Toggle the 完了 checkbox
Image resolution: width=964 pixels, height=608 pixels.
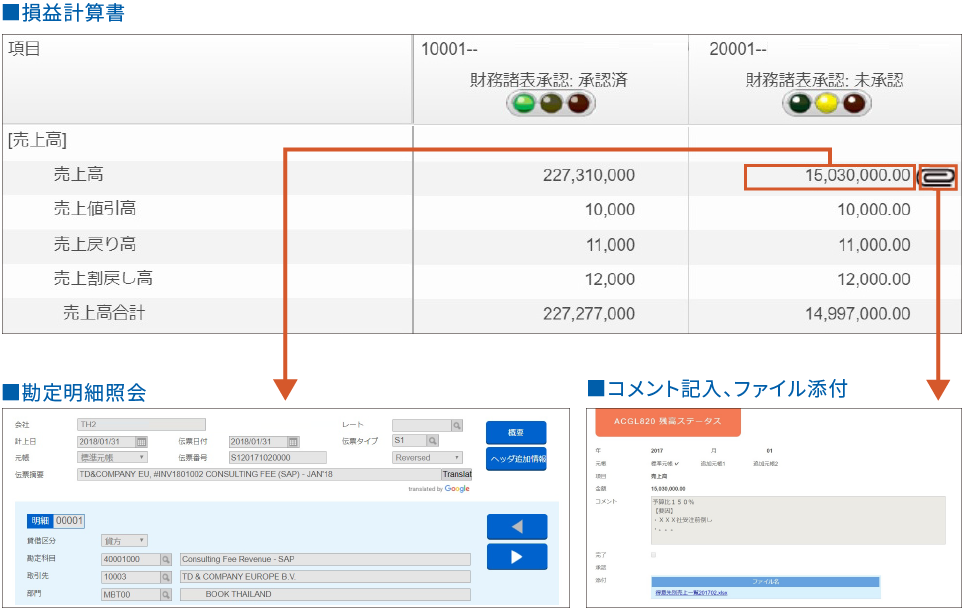(x=653, y=554)
